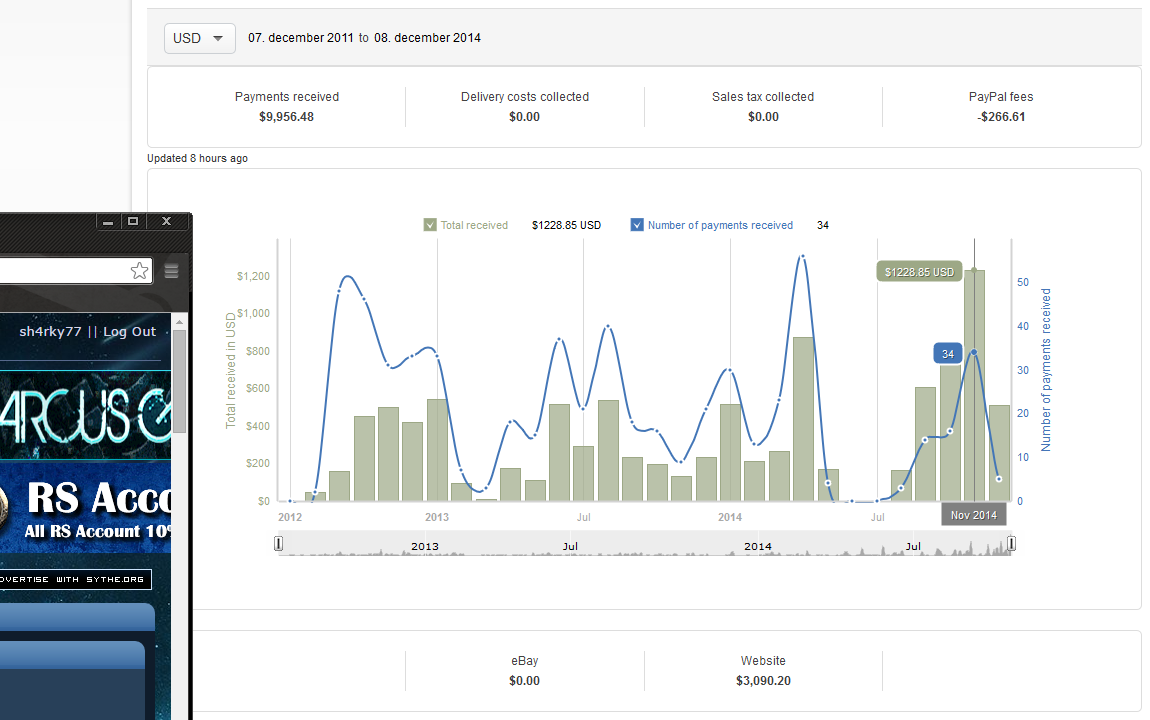The width and height of the screenshot is (1150, 720).
Task: Click the 2013 label on range navigator
Action: point(425,546)
